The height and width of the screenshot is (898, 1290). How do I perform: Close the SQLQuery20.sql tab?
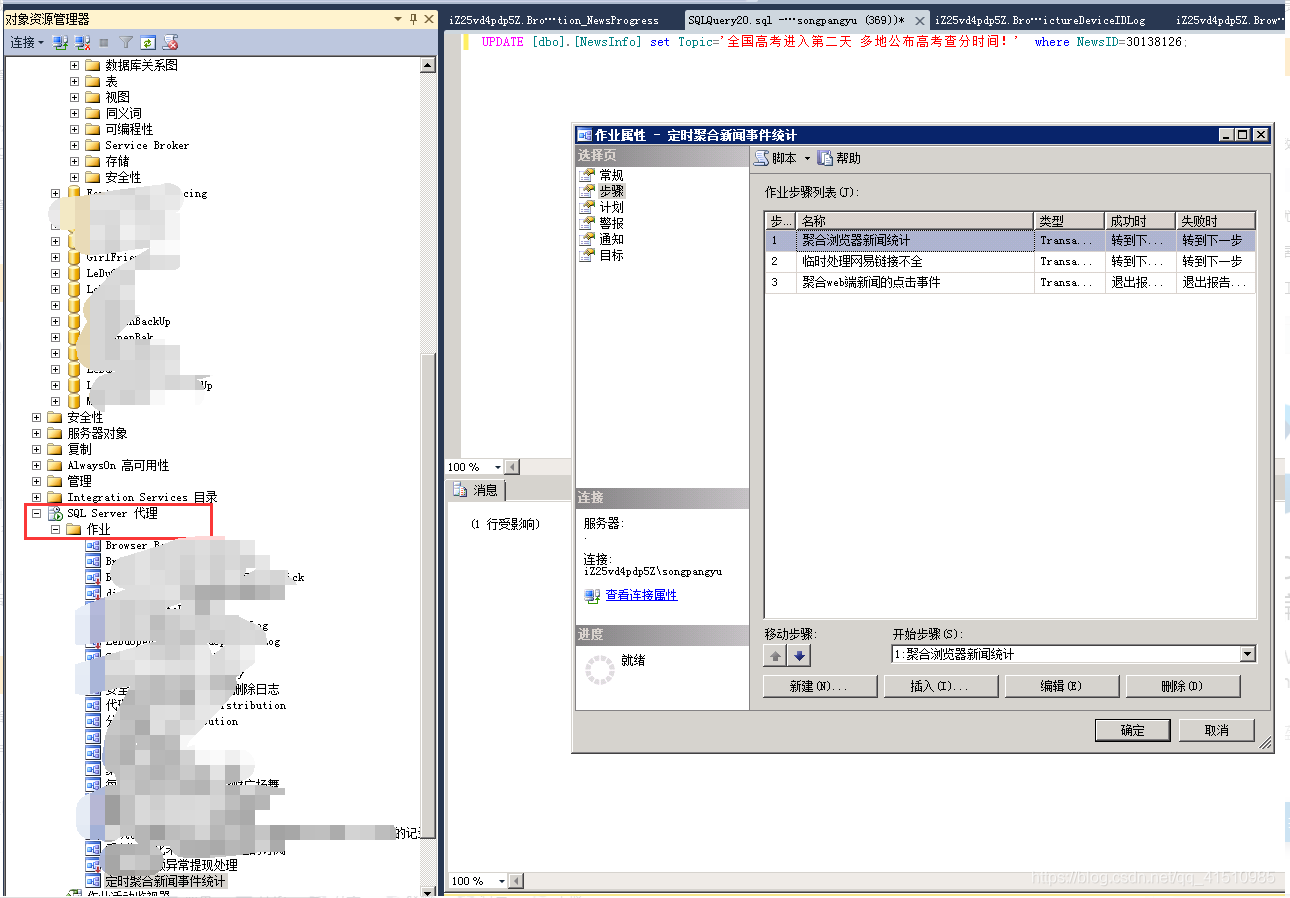[x=920, y=20]
